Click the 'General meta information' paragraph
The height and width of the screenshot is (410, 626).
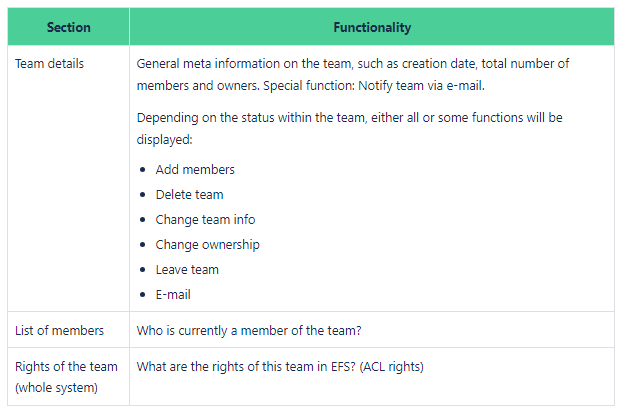point(353,75)
